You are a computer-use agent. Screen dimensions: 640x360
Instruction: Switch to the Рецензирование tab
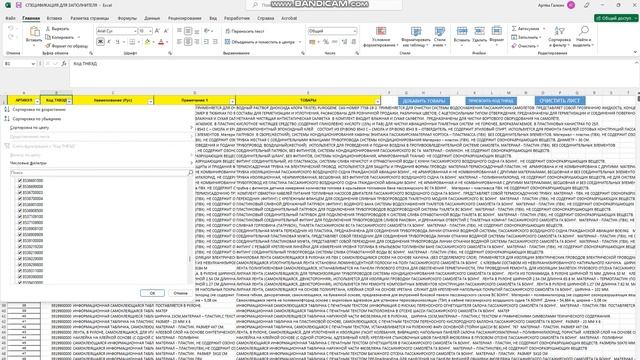[184, 18]
